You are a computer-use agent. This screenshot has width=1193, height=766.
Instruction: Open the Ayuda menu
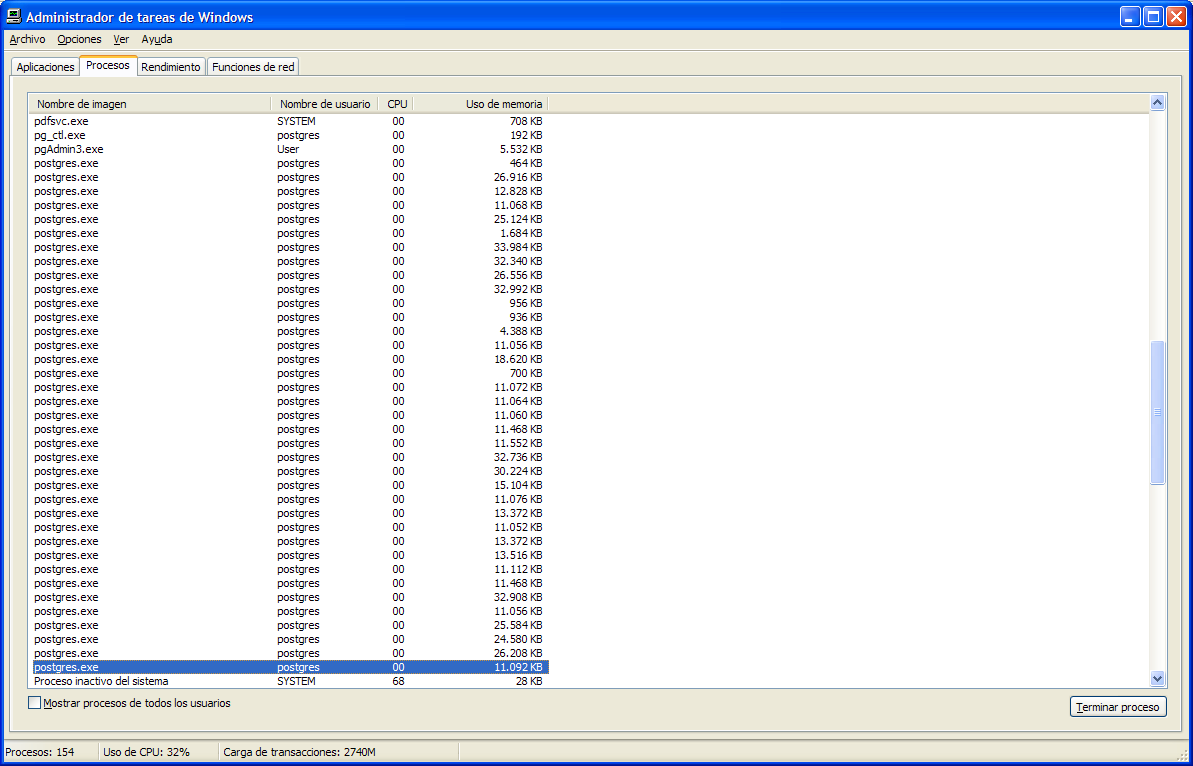[157, 40]
